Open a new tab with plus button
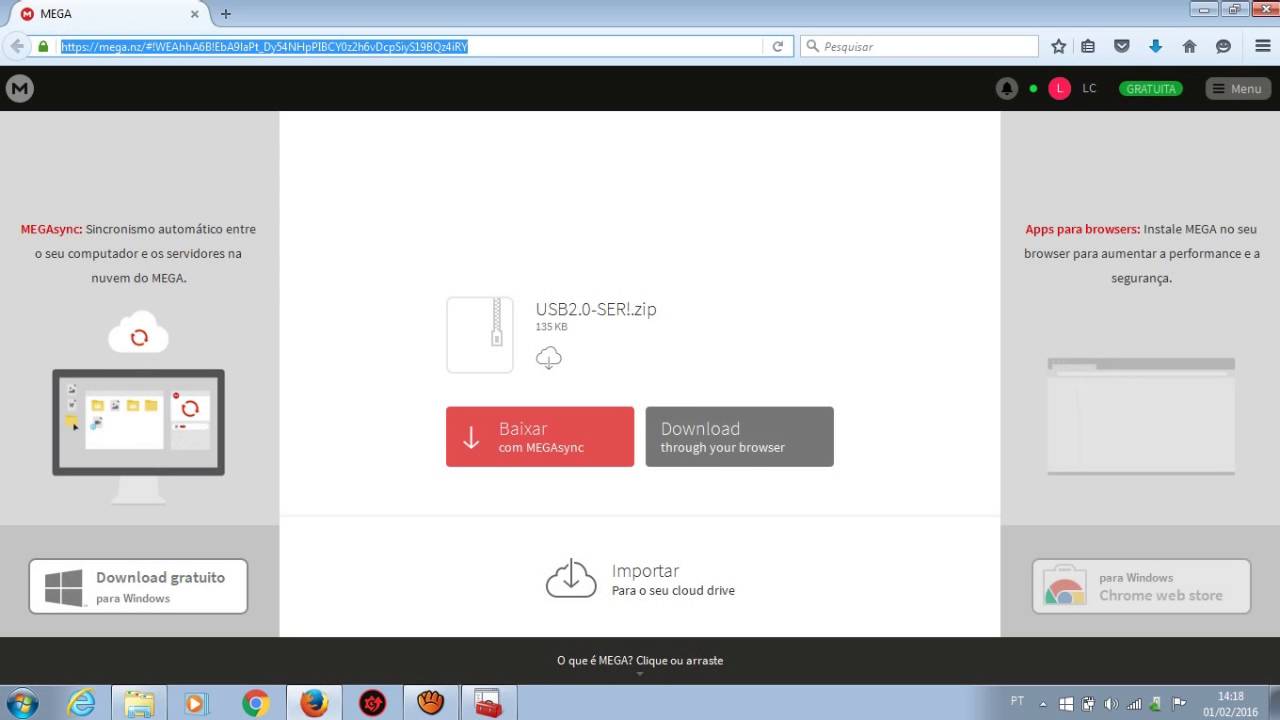The height and width of the screenshot is (720, 1280). (226, 14)
